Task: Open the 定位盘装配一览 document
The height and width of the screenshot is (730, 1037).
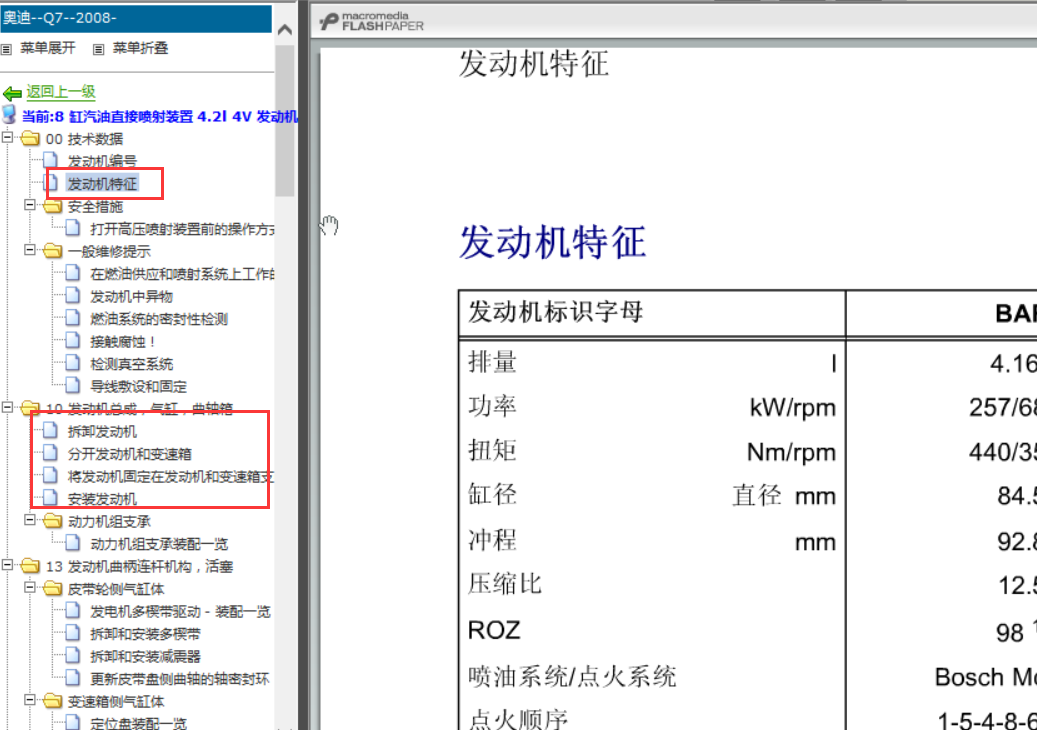Action: 138,723
